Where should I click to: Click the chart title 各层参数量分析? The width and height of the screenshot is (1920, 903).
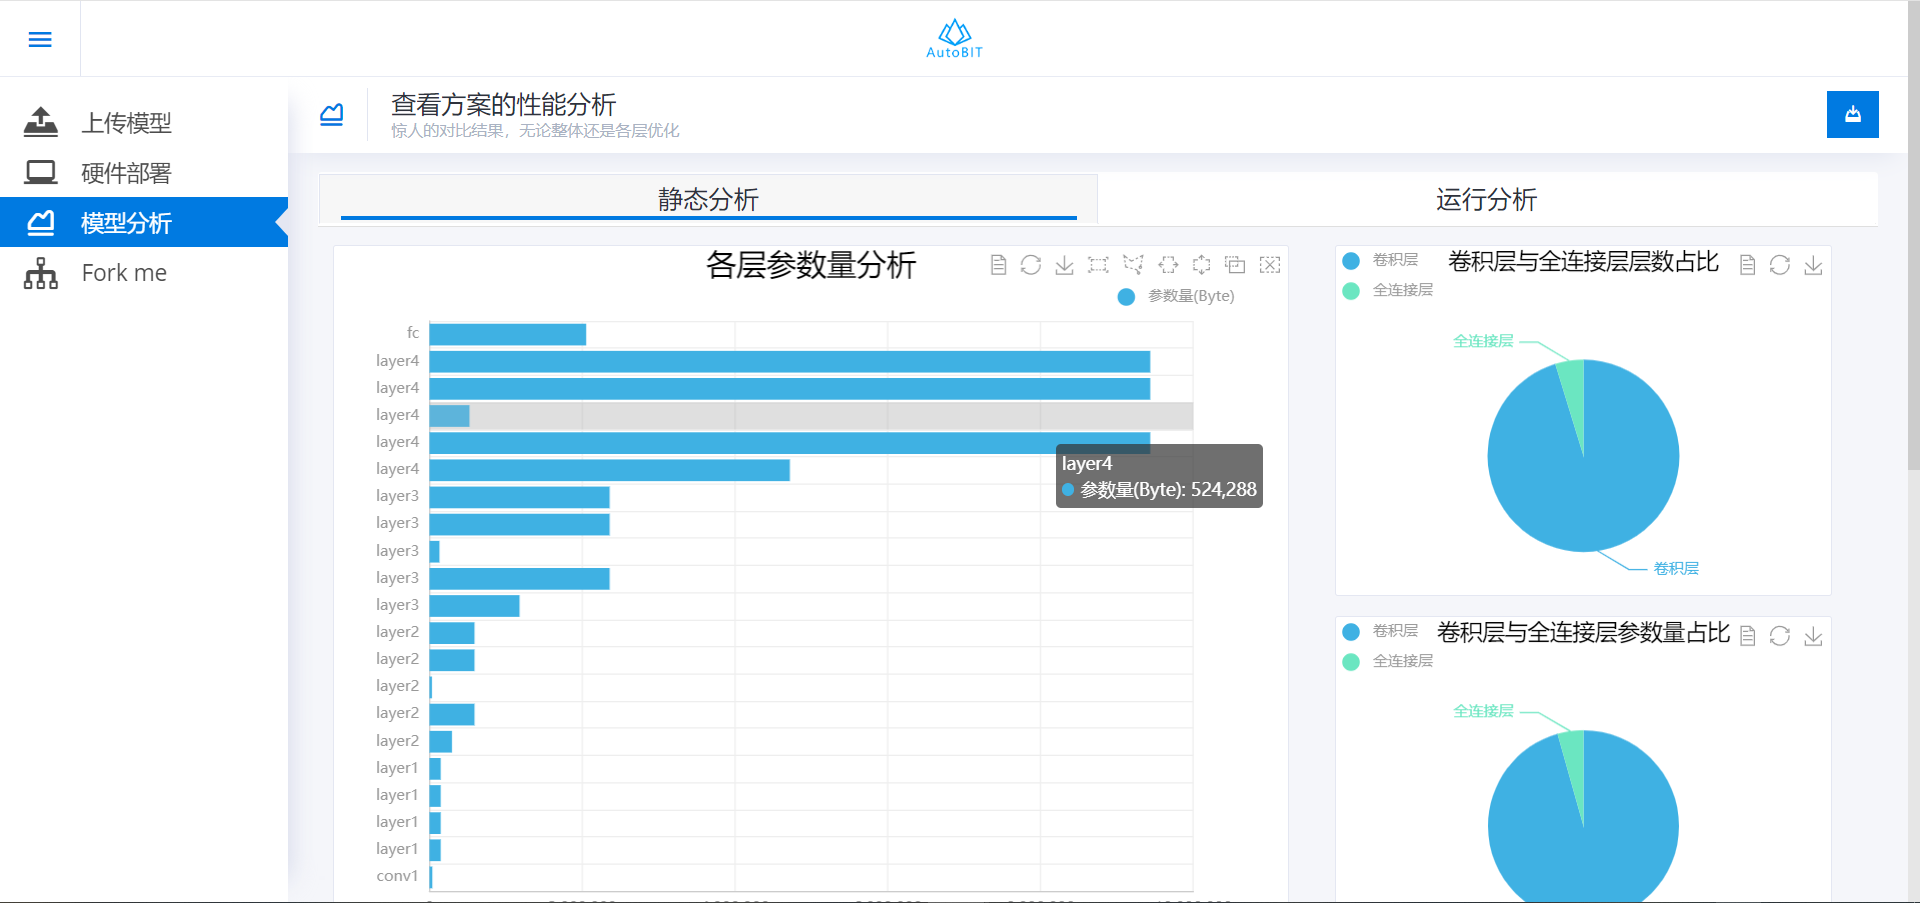(x=811, y=265)
